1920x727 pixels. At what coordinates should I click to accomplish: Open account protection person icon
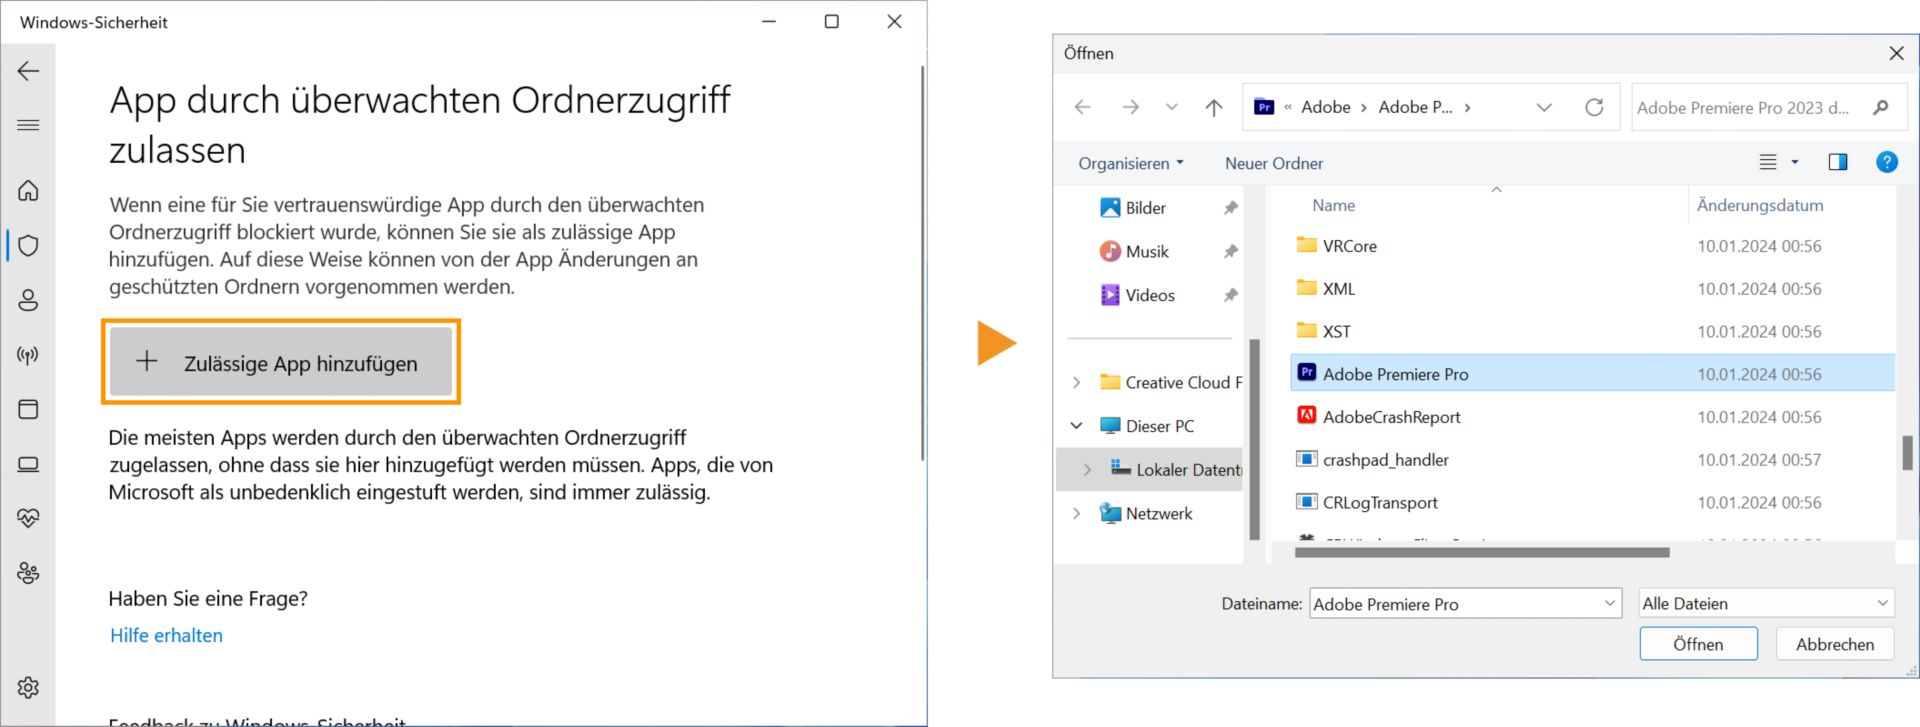point(28,300)
